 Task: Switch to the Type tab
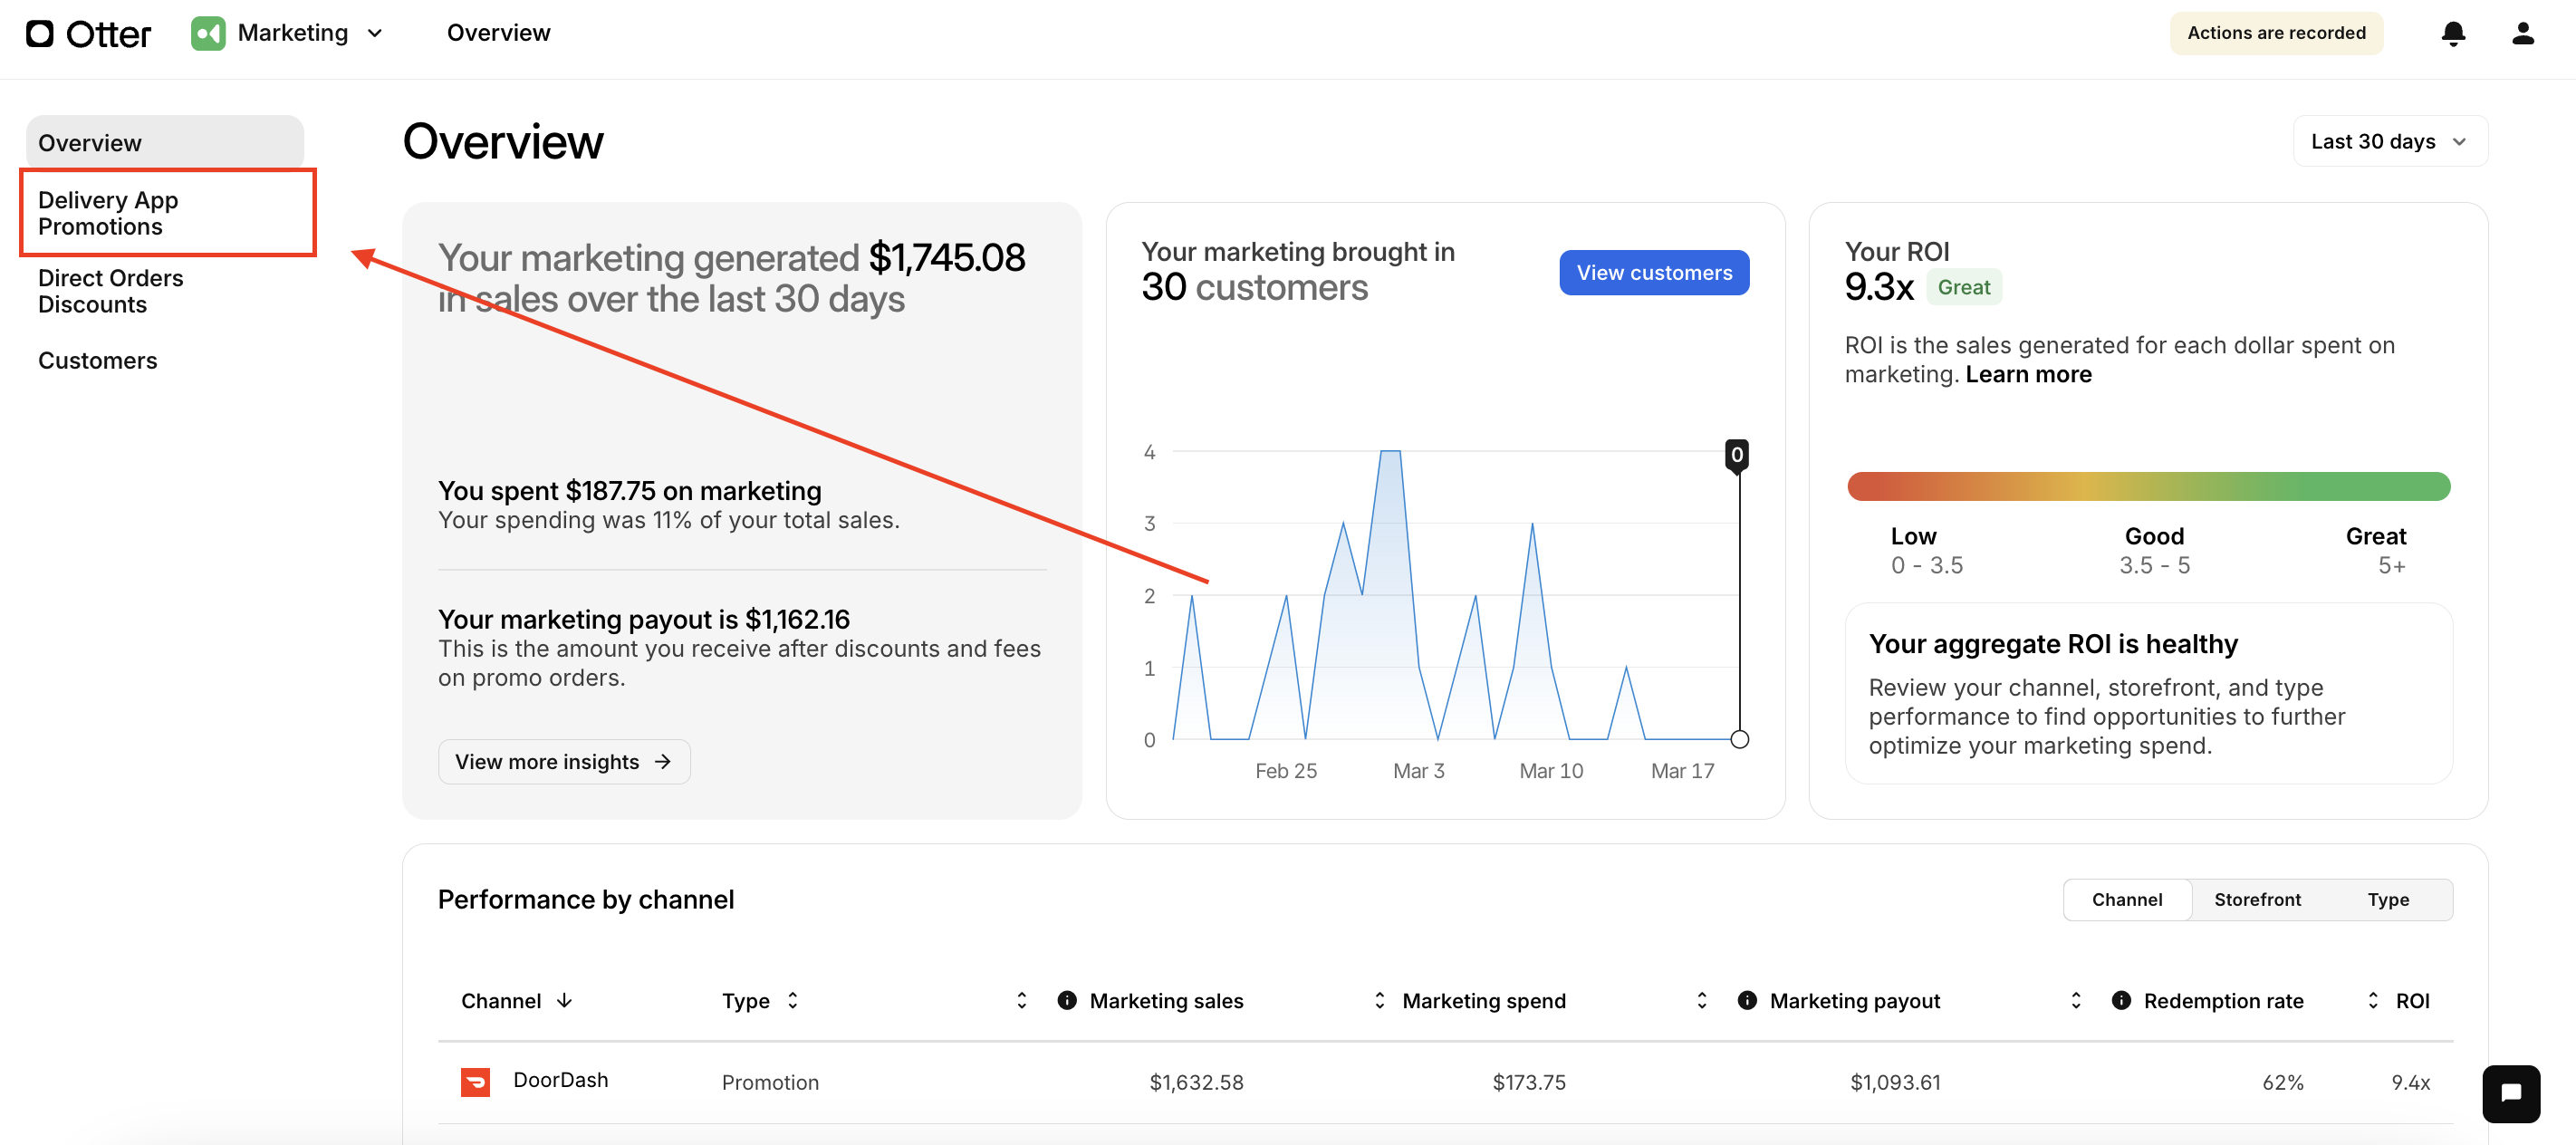click(2388, 899)
